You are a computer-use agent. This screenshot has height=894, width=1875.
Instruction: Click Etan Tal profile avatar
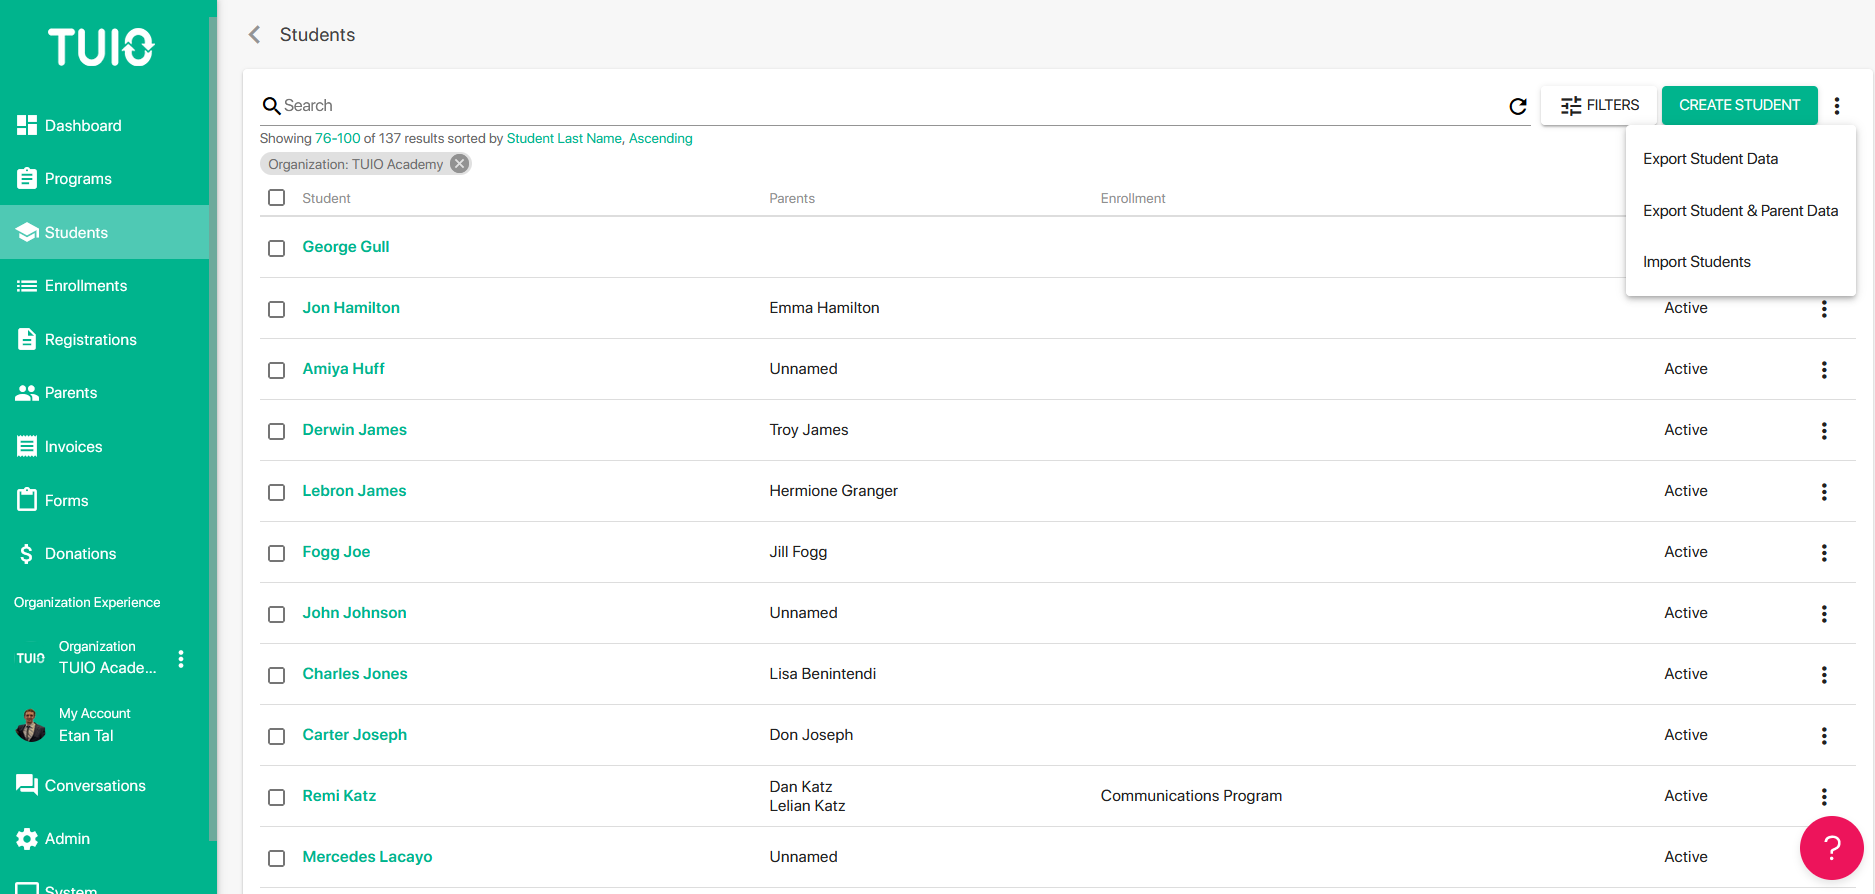(31, 725)
